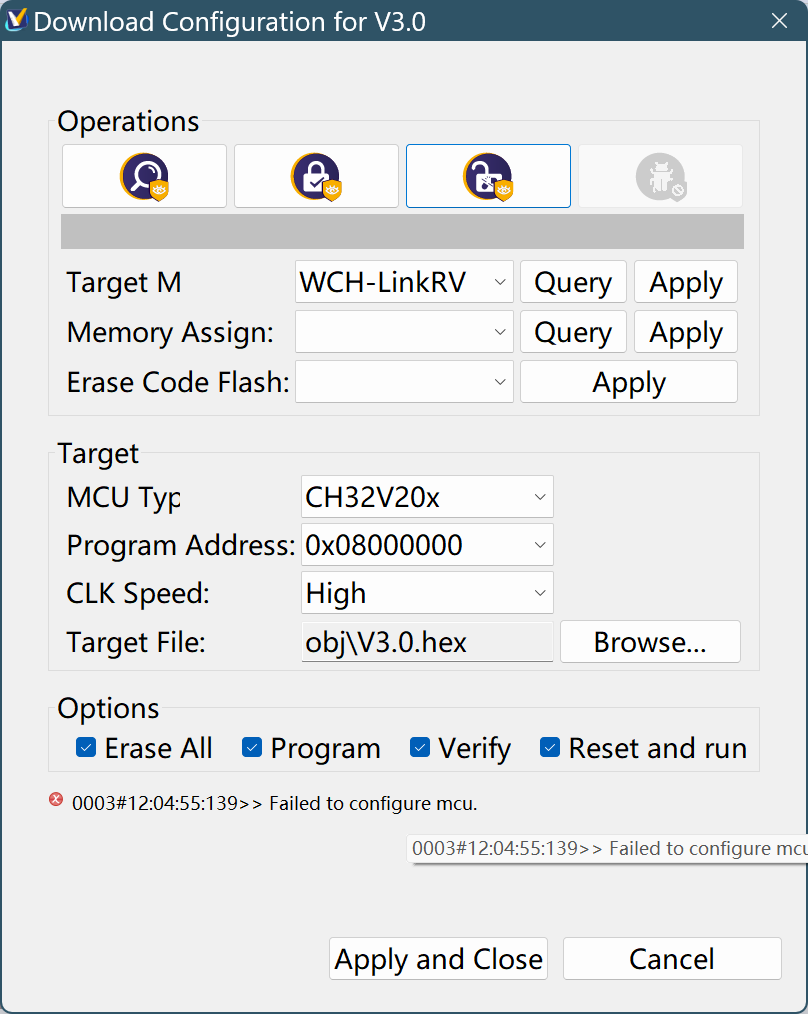Open the Erase Code Flash dropdown
This screenshot has height=1014, width=808.
click(404, 382)
